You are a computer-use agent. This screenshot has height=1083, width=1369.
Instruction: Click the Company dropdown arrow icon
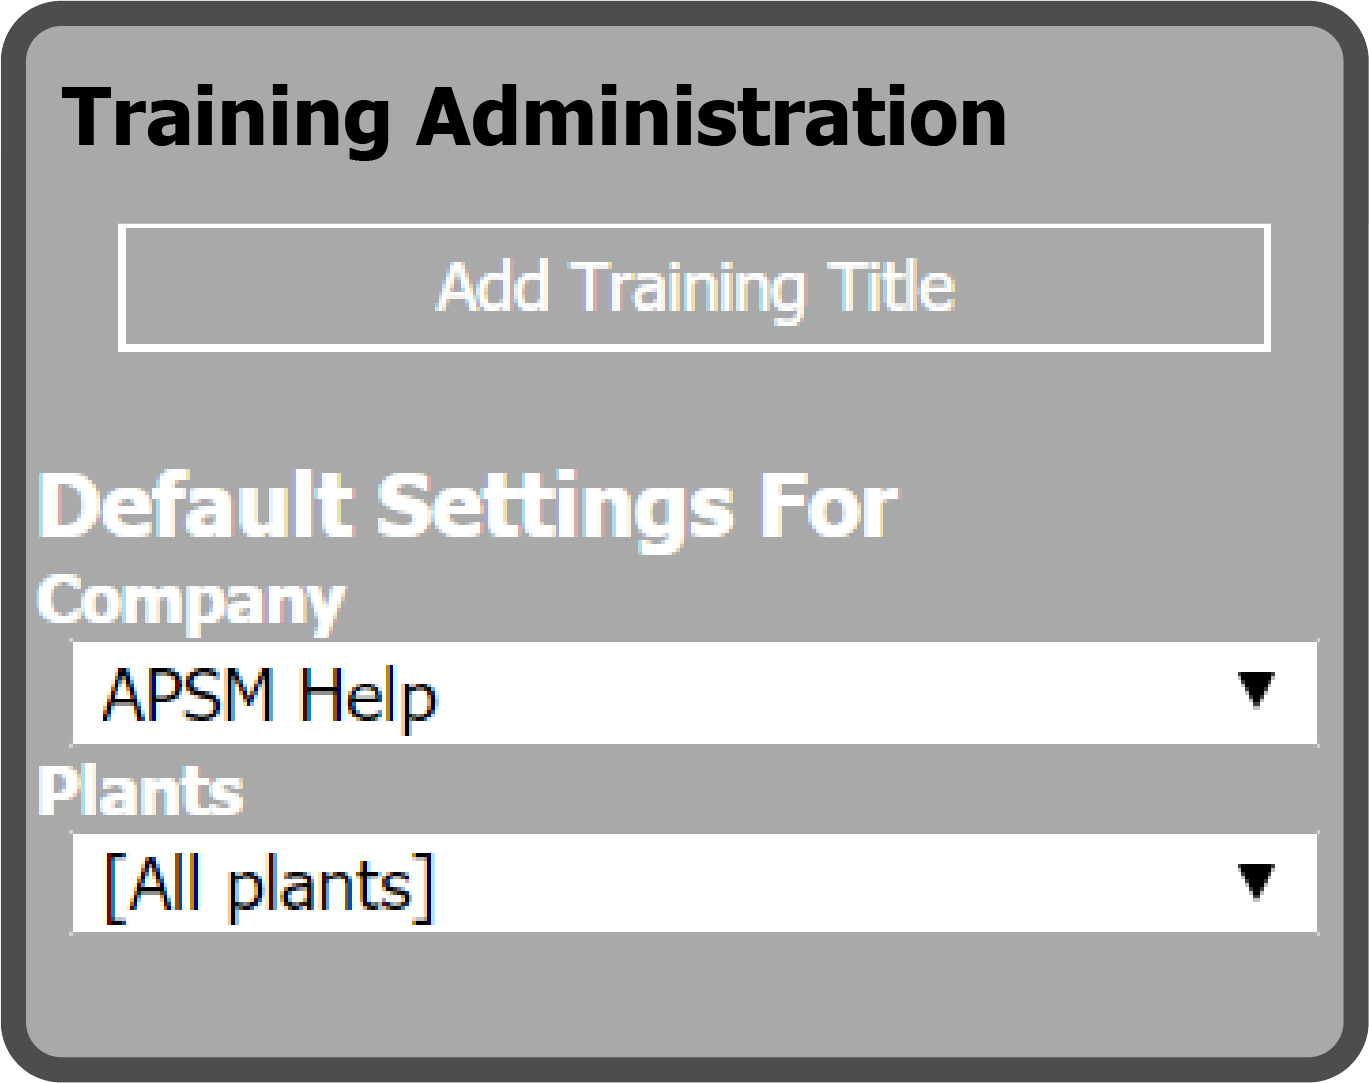coord(1256,690)
